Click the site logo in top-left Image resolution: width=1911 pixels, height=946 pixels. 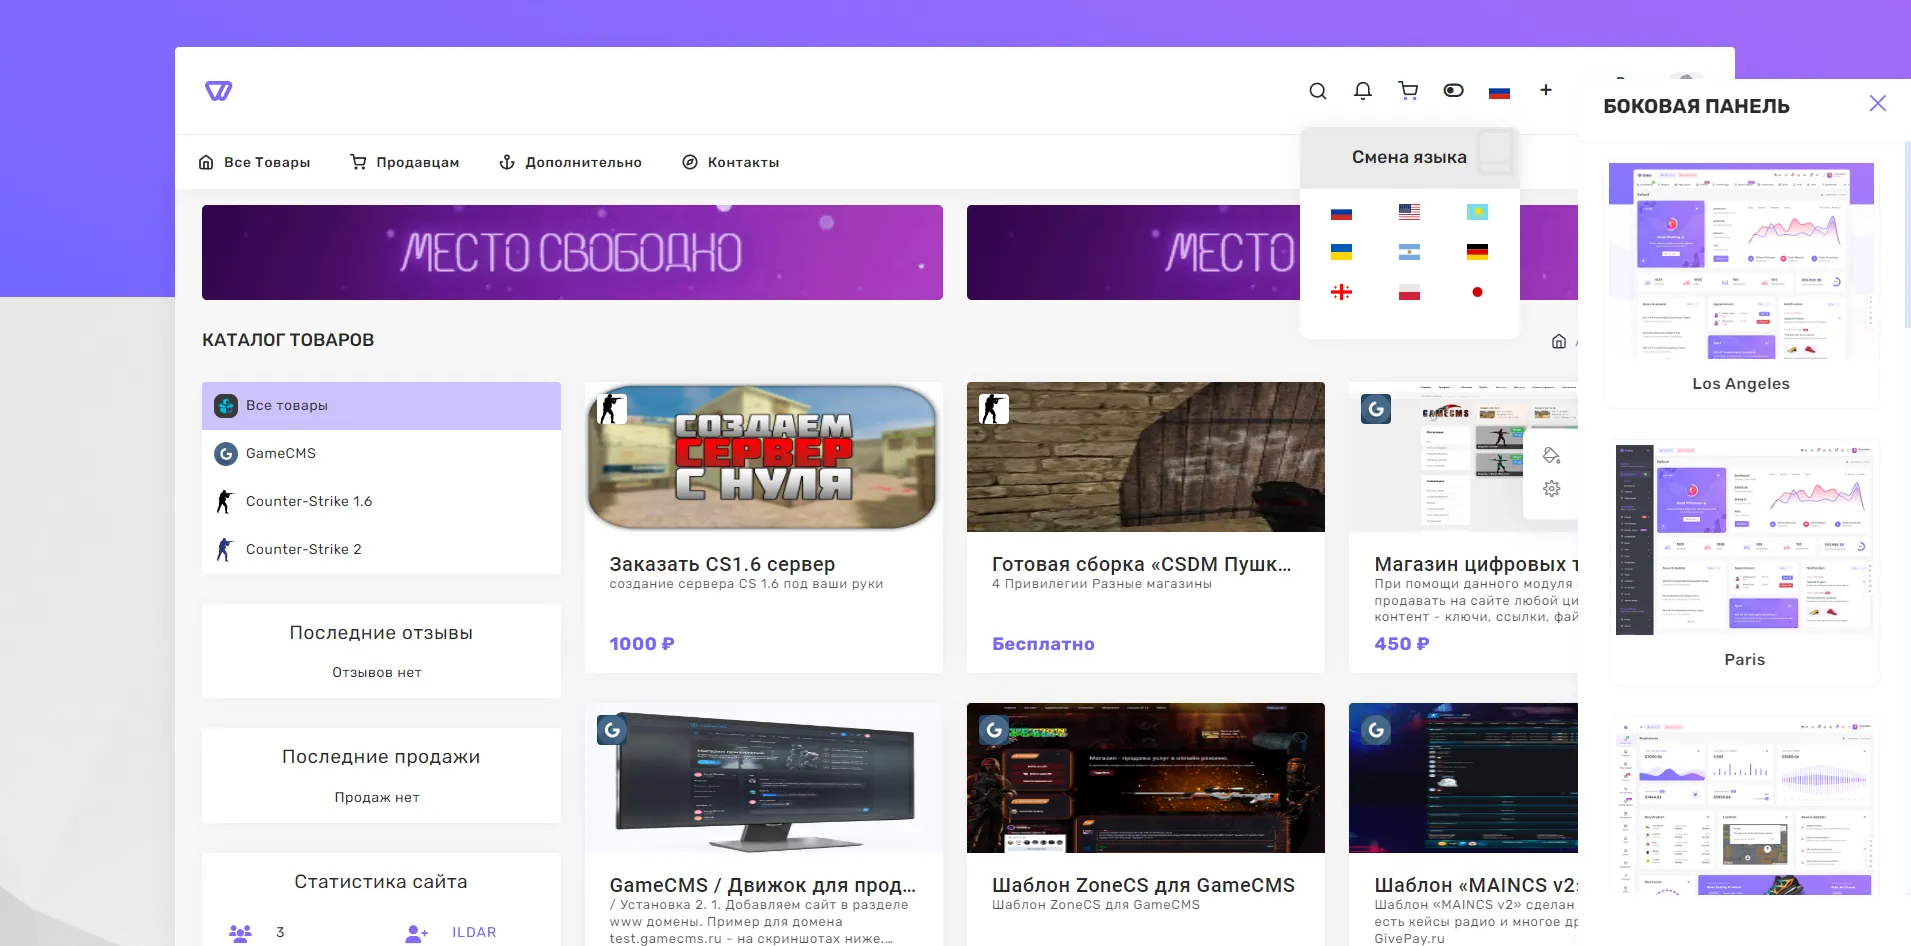pyautogui.click(x=218, y=91)
